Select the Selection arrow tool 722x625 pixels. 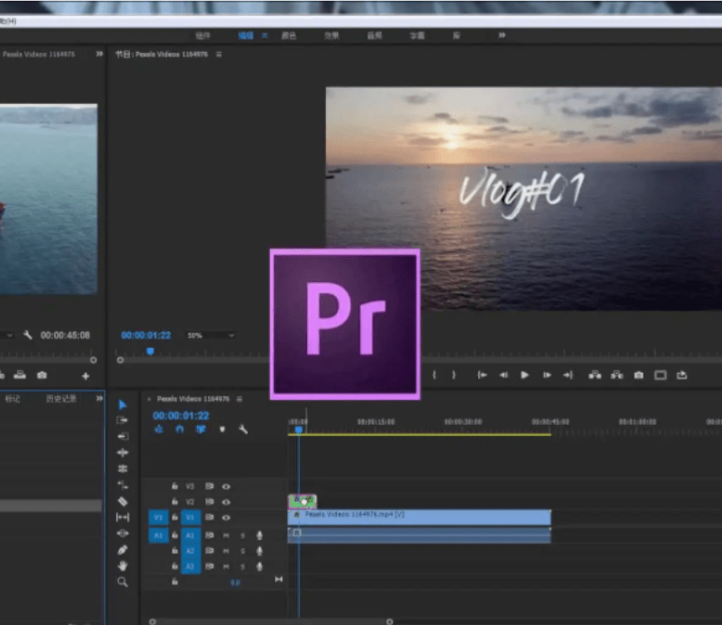coord(122,405)
